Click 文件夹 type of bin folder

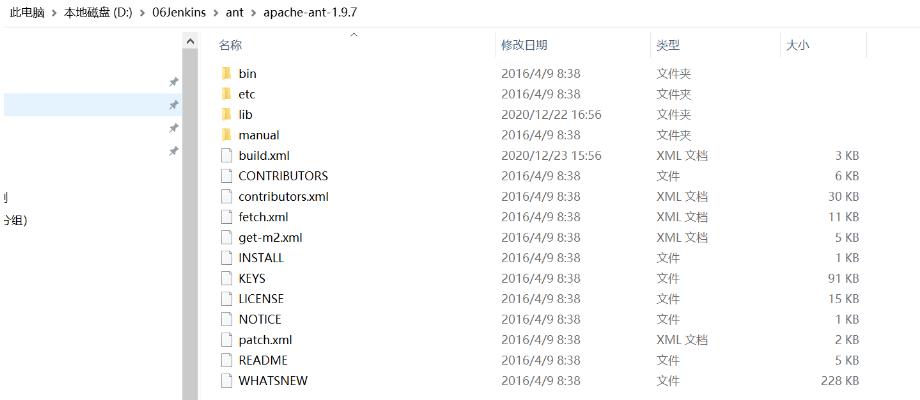point(674,73)
